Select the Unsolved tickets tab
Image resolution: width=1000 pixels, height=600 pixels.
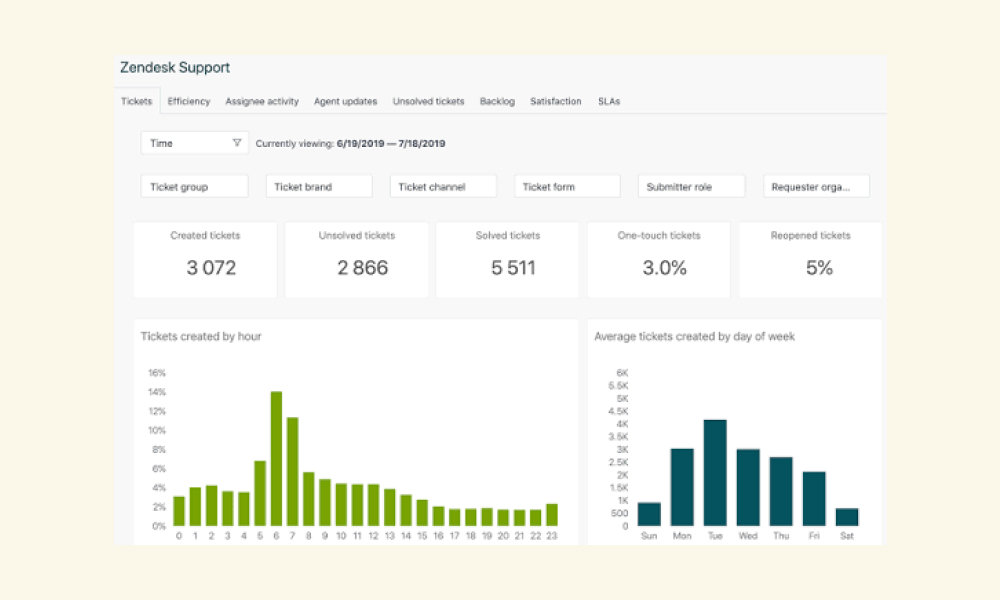[428, 101]
